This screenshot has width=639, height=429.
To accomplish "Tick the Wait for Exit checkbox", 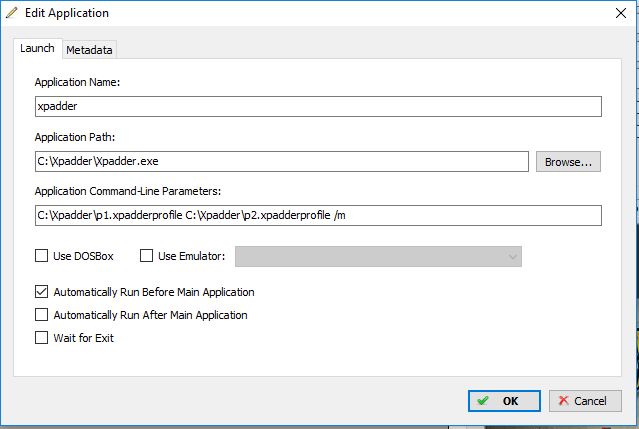I will (42, 337).
